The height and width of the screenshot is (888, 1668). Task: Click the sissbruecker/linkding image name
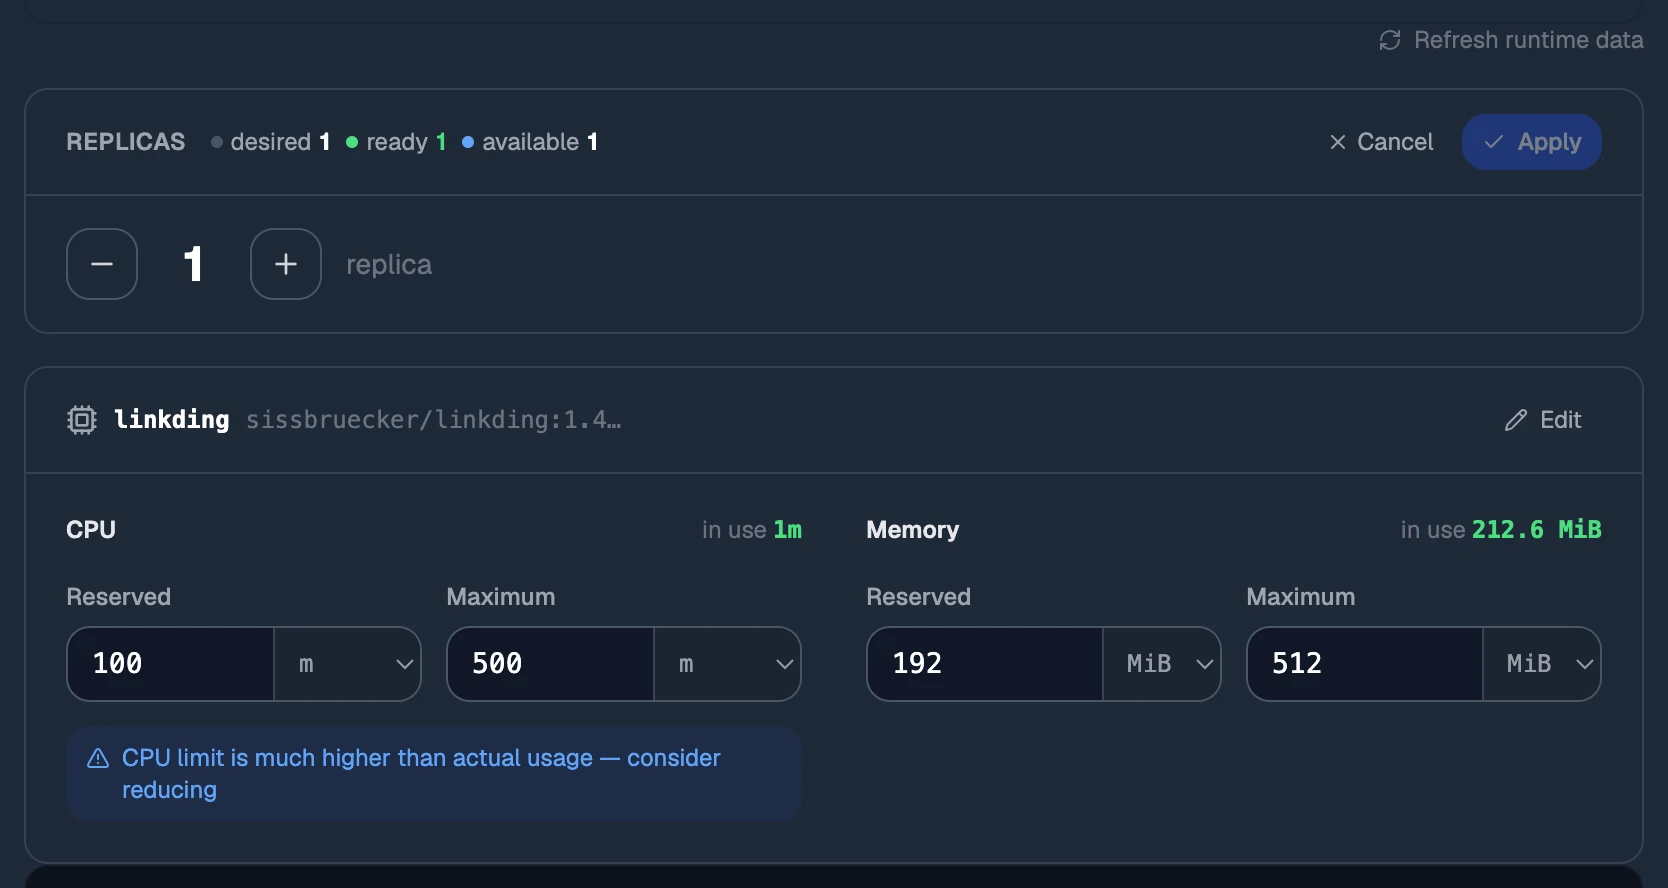(433, 420)
